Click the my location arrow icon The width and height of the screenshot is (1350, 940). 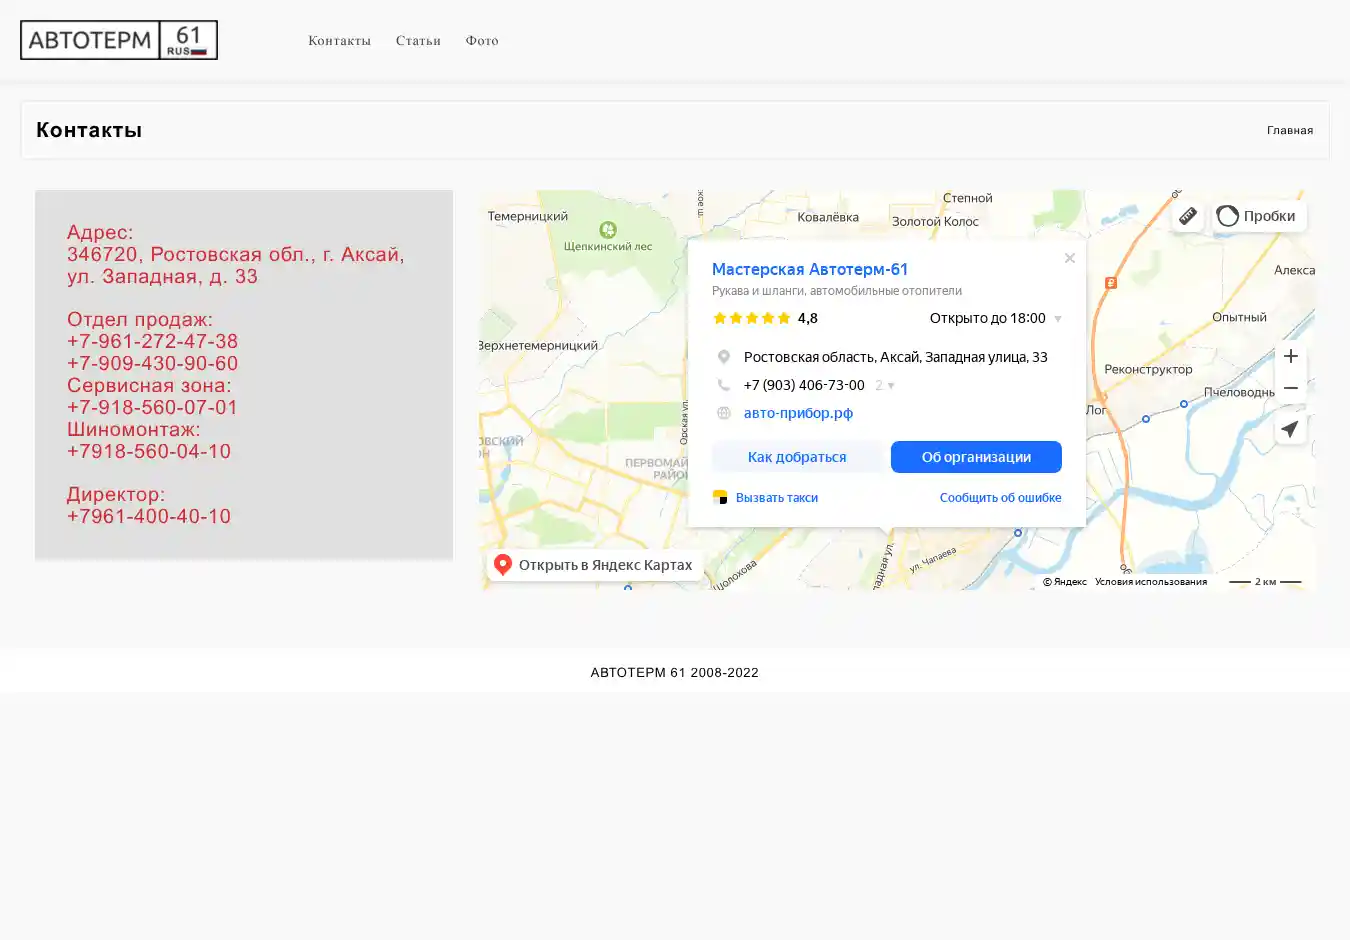[x=1290, y=429]
